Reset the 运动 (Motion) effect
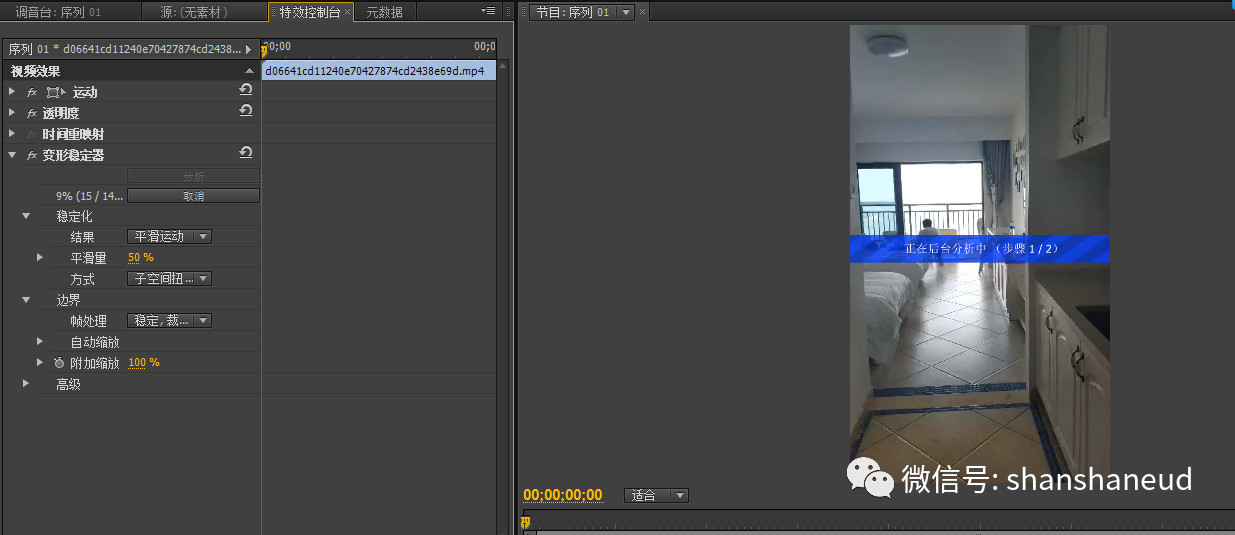 [245, 90]
